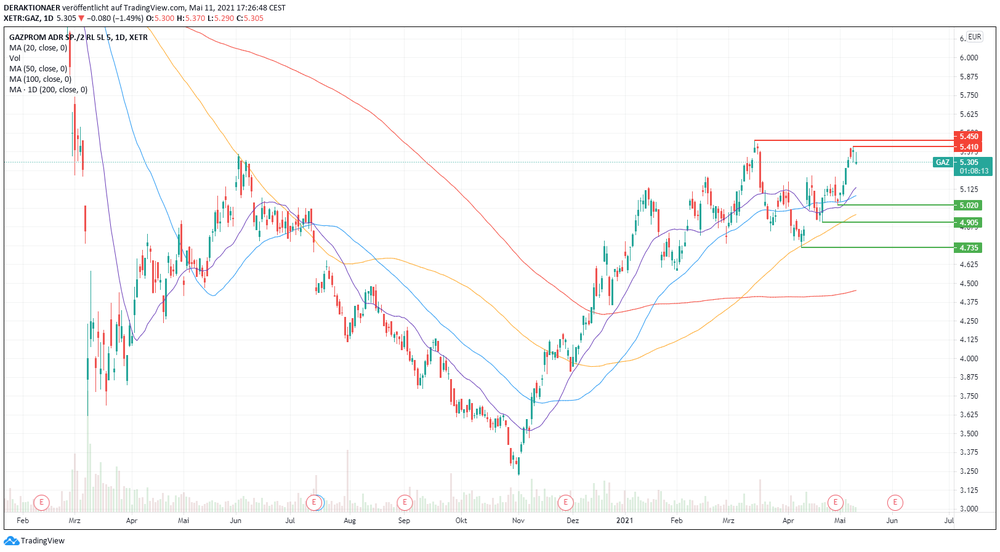Select the red 5.410 resistance price label

968,147
